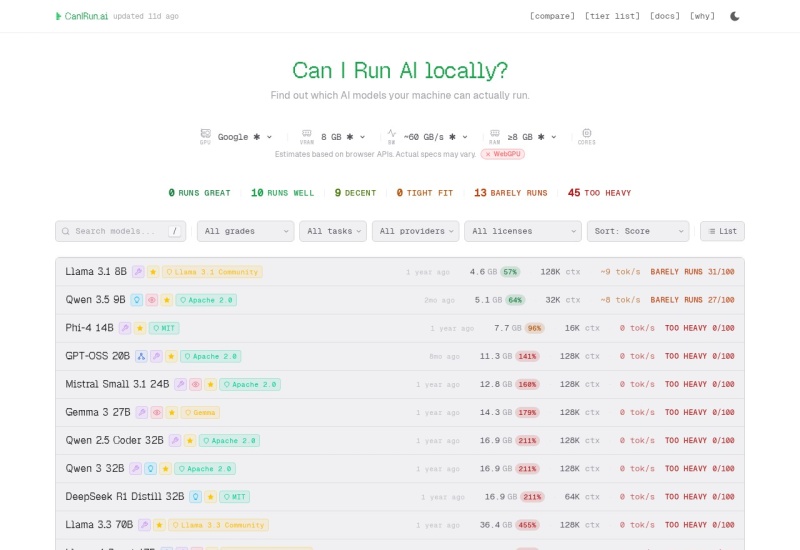This screenshot has width=800, height=550.
Task: Click the MIT badge on DeepSeek R1 Distill 32B
Action: (235, 496)
